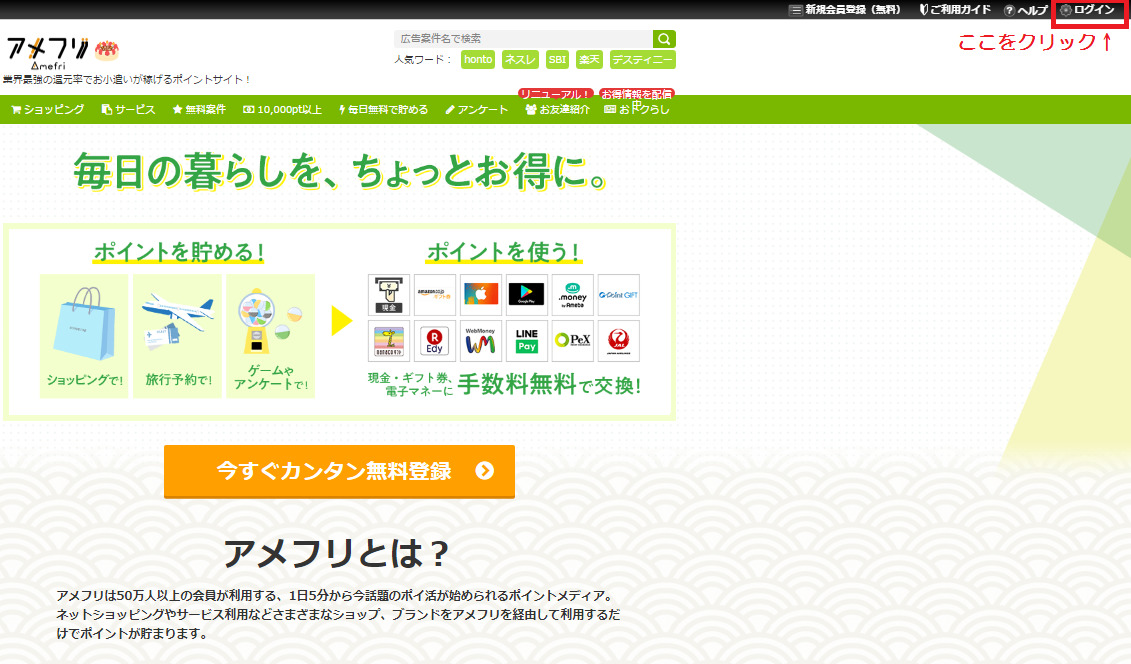Open the ショッピング menu
Screen dimensions: 1131x664
pyautogui.click(x=48, y=110)
